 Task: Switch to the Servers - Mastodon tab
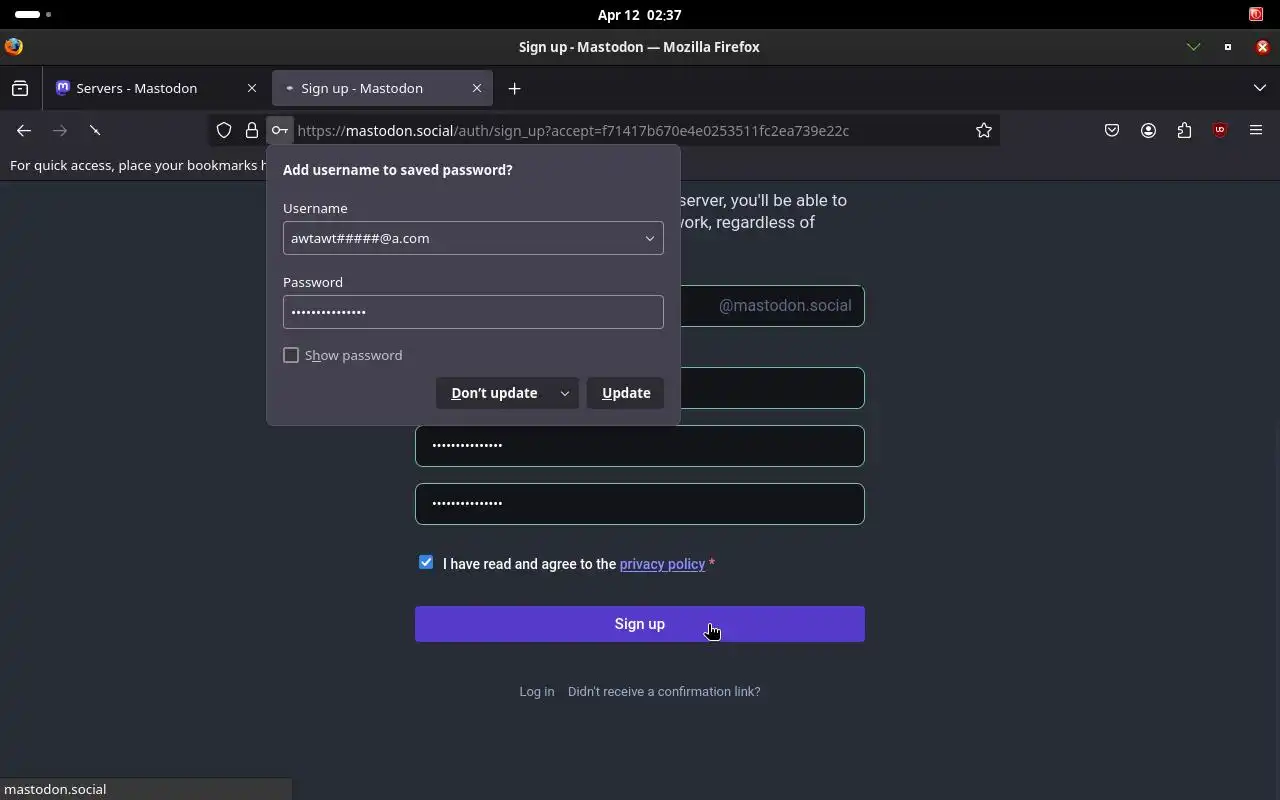pyautogui.click(x=157, y=88)
